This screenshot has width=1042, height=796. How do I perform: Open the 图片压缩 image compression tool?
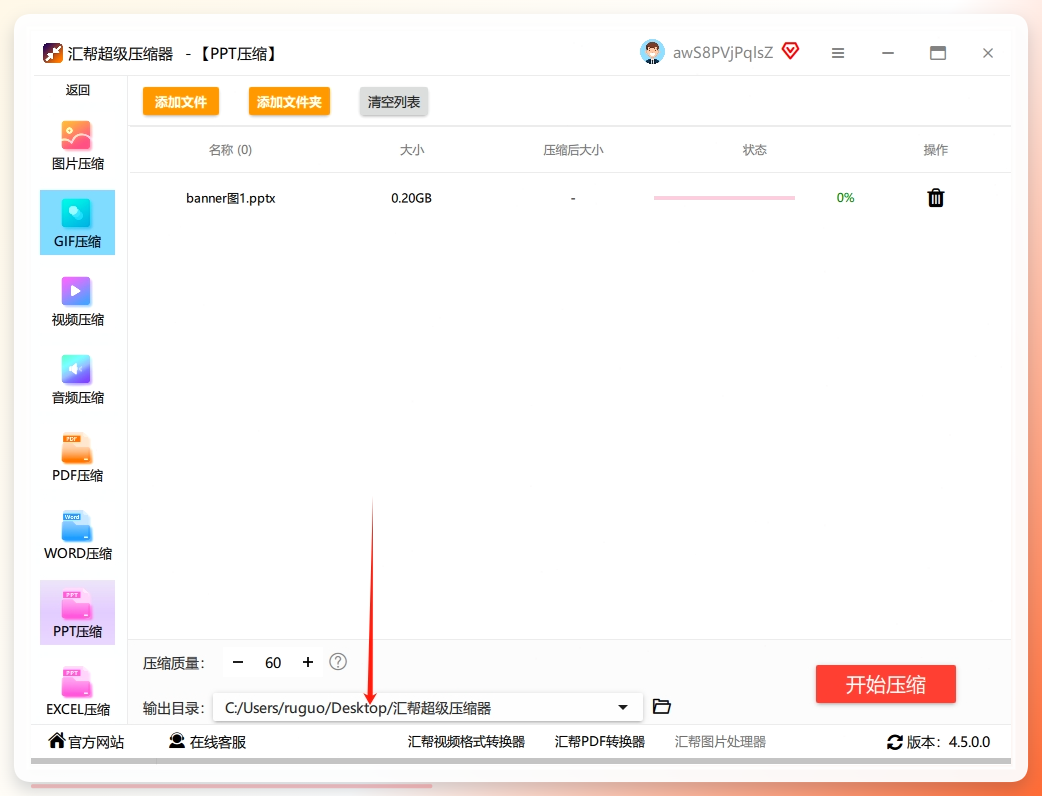click(77, 145)
